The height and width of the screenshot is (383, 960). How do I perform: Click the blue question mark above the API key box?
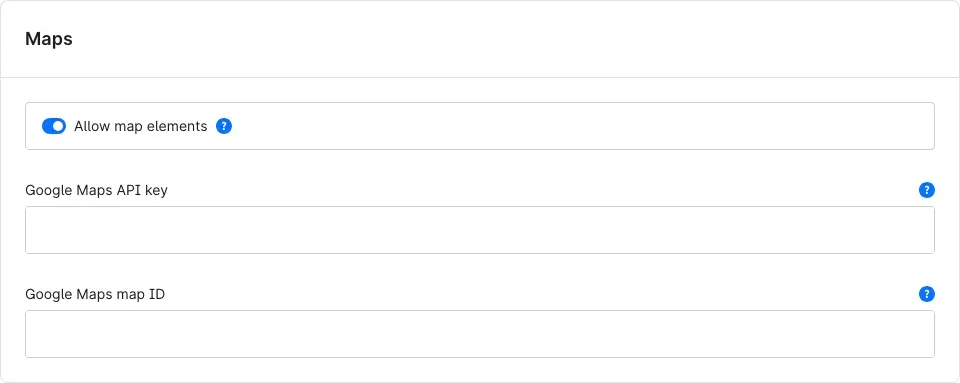[927, 190]
